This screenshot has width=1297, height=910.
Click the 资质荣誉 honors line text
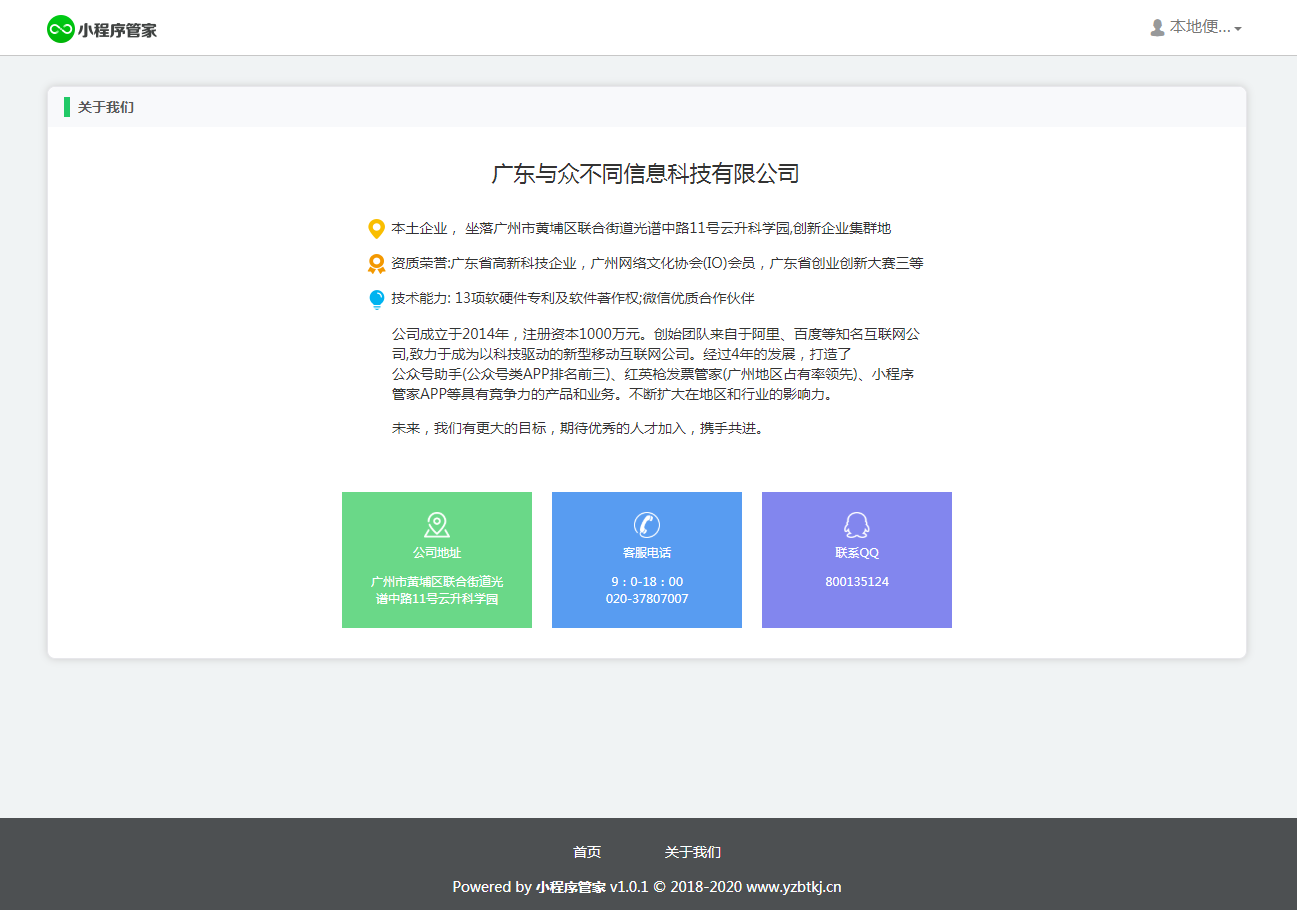[657, 263]
